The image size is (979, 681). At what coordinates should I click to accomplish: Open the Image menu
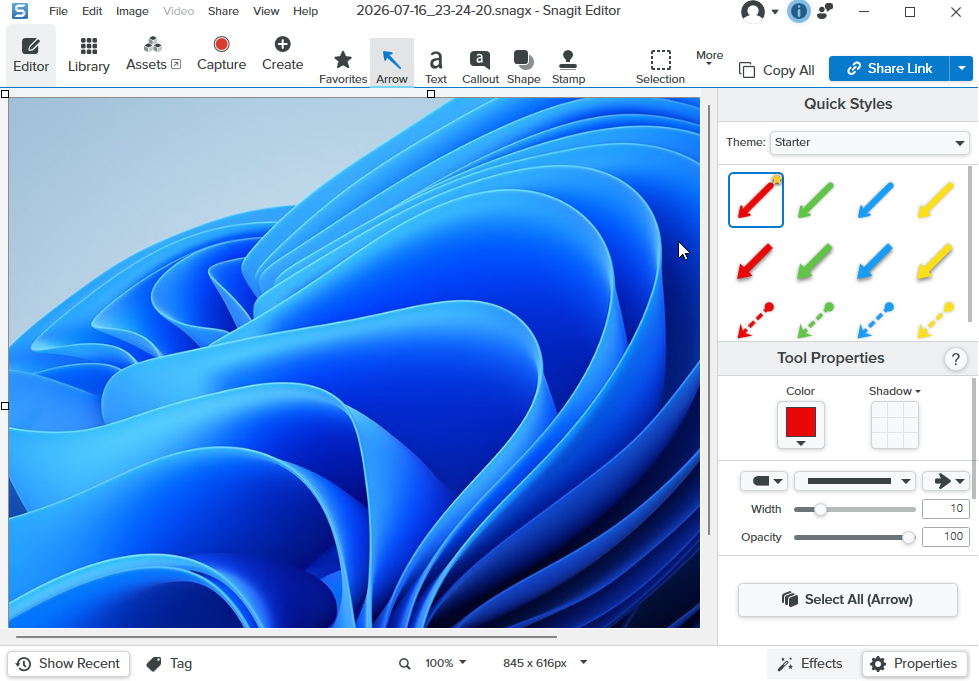coord(132,11)
